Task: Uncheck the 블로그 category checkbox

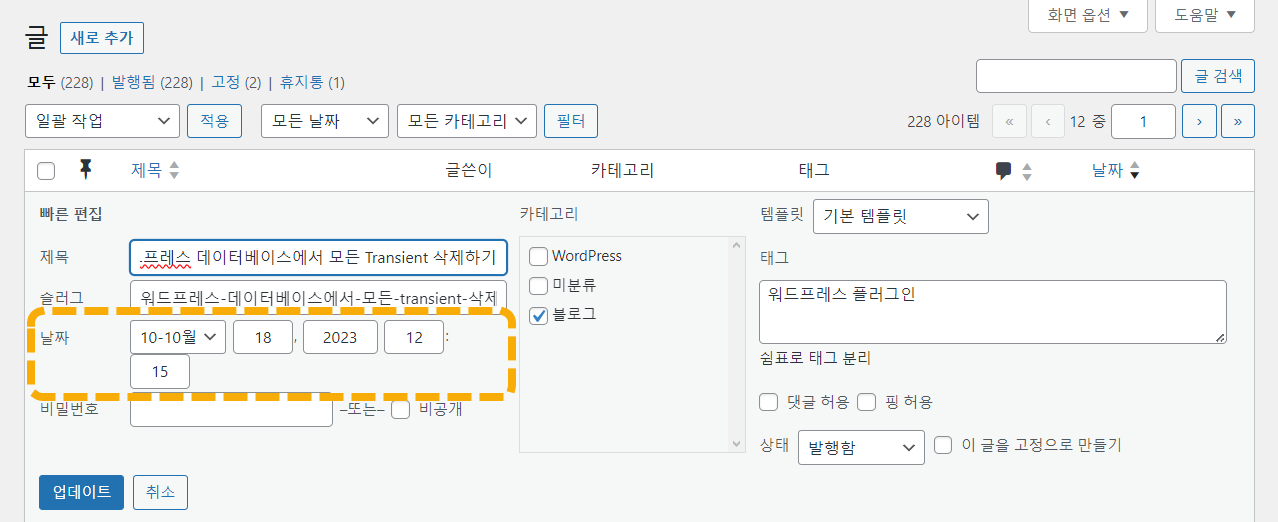Action: coord(539,315)
